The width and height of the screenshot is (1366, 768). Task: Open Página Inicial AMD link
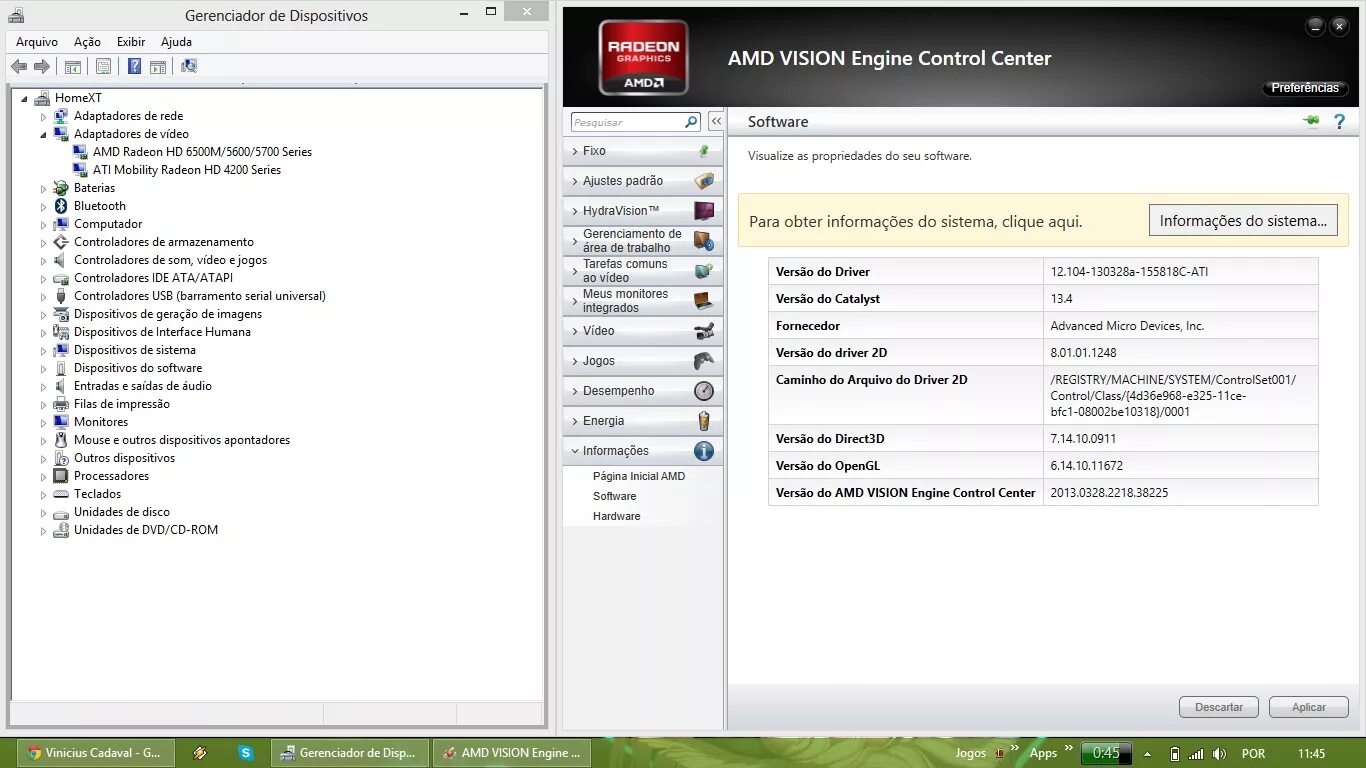coord(639,476)
